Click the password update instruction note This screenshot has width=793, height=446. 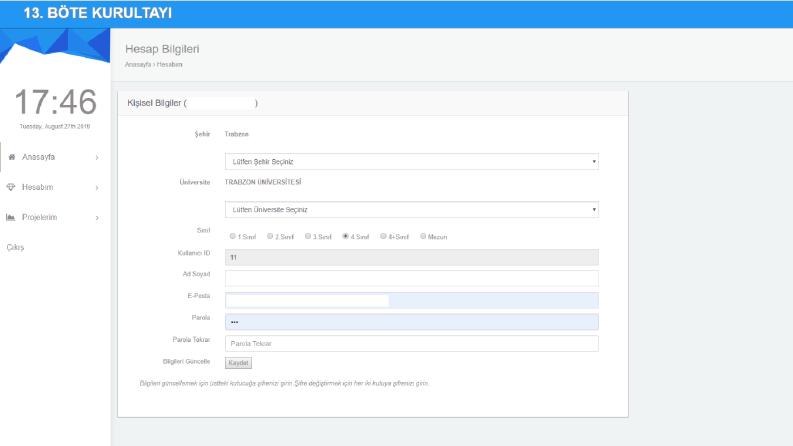[284, 383]
